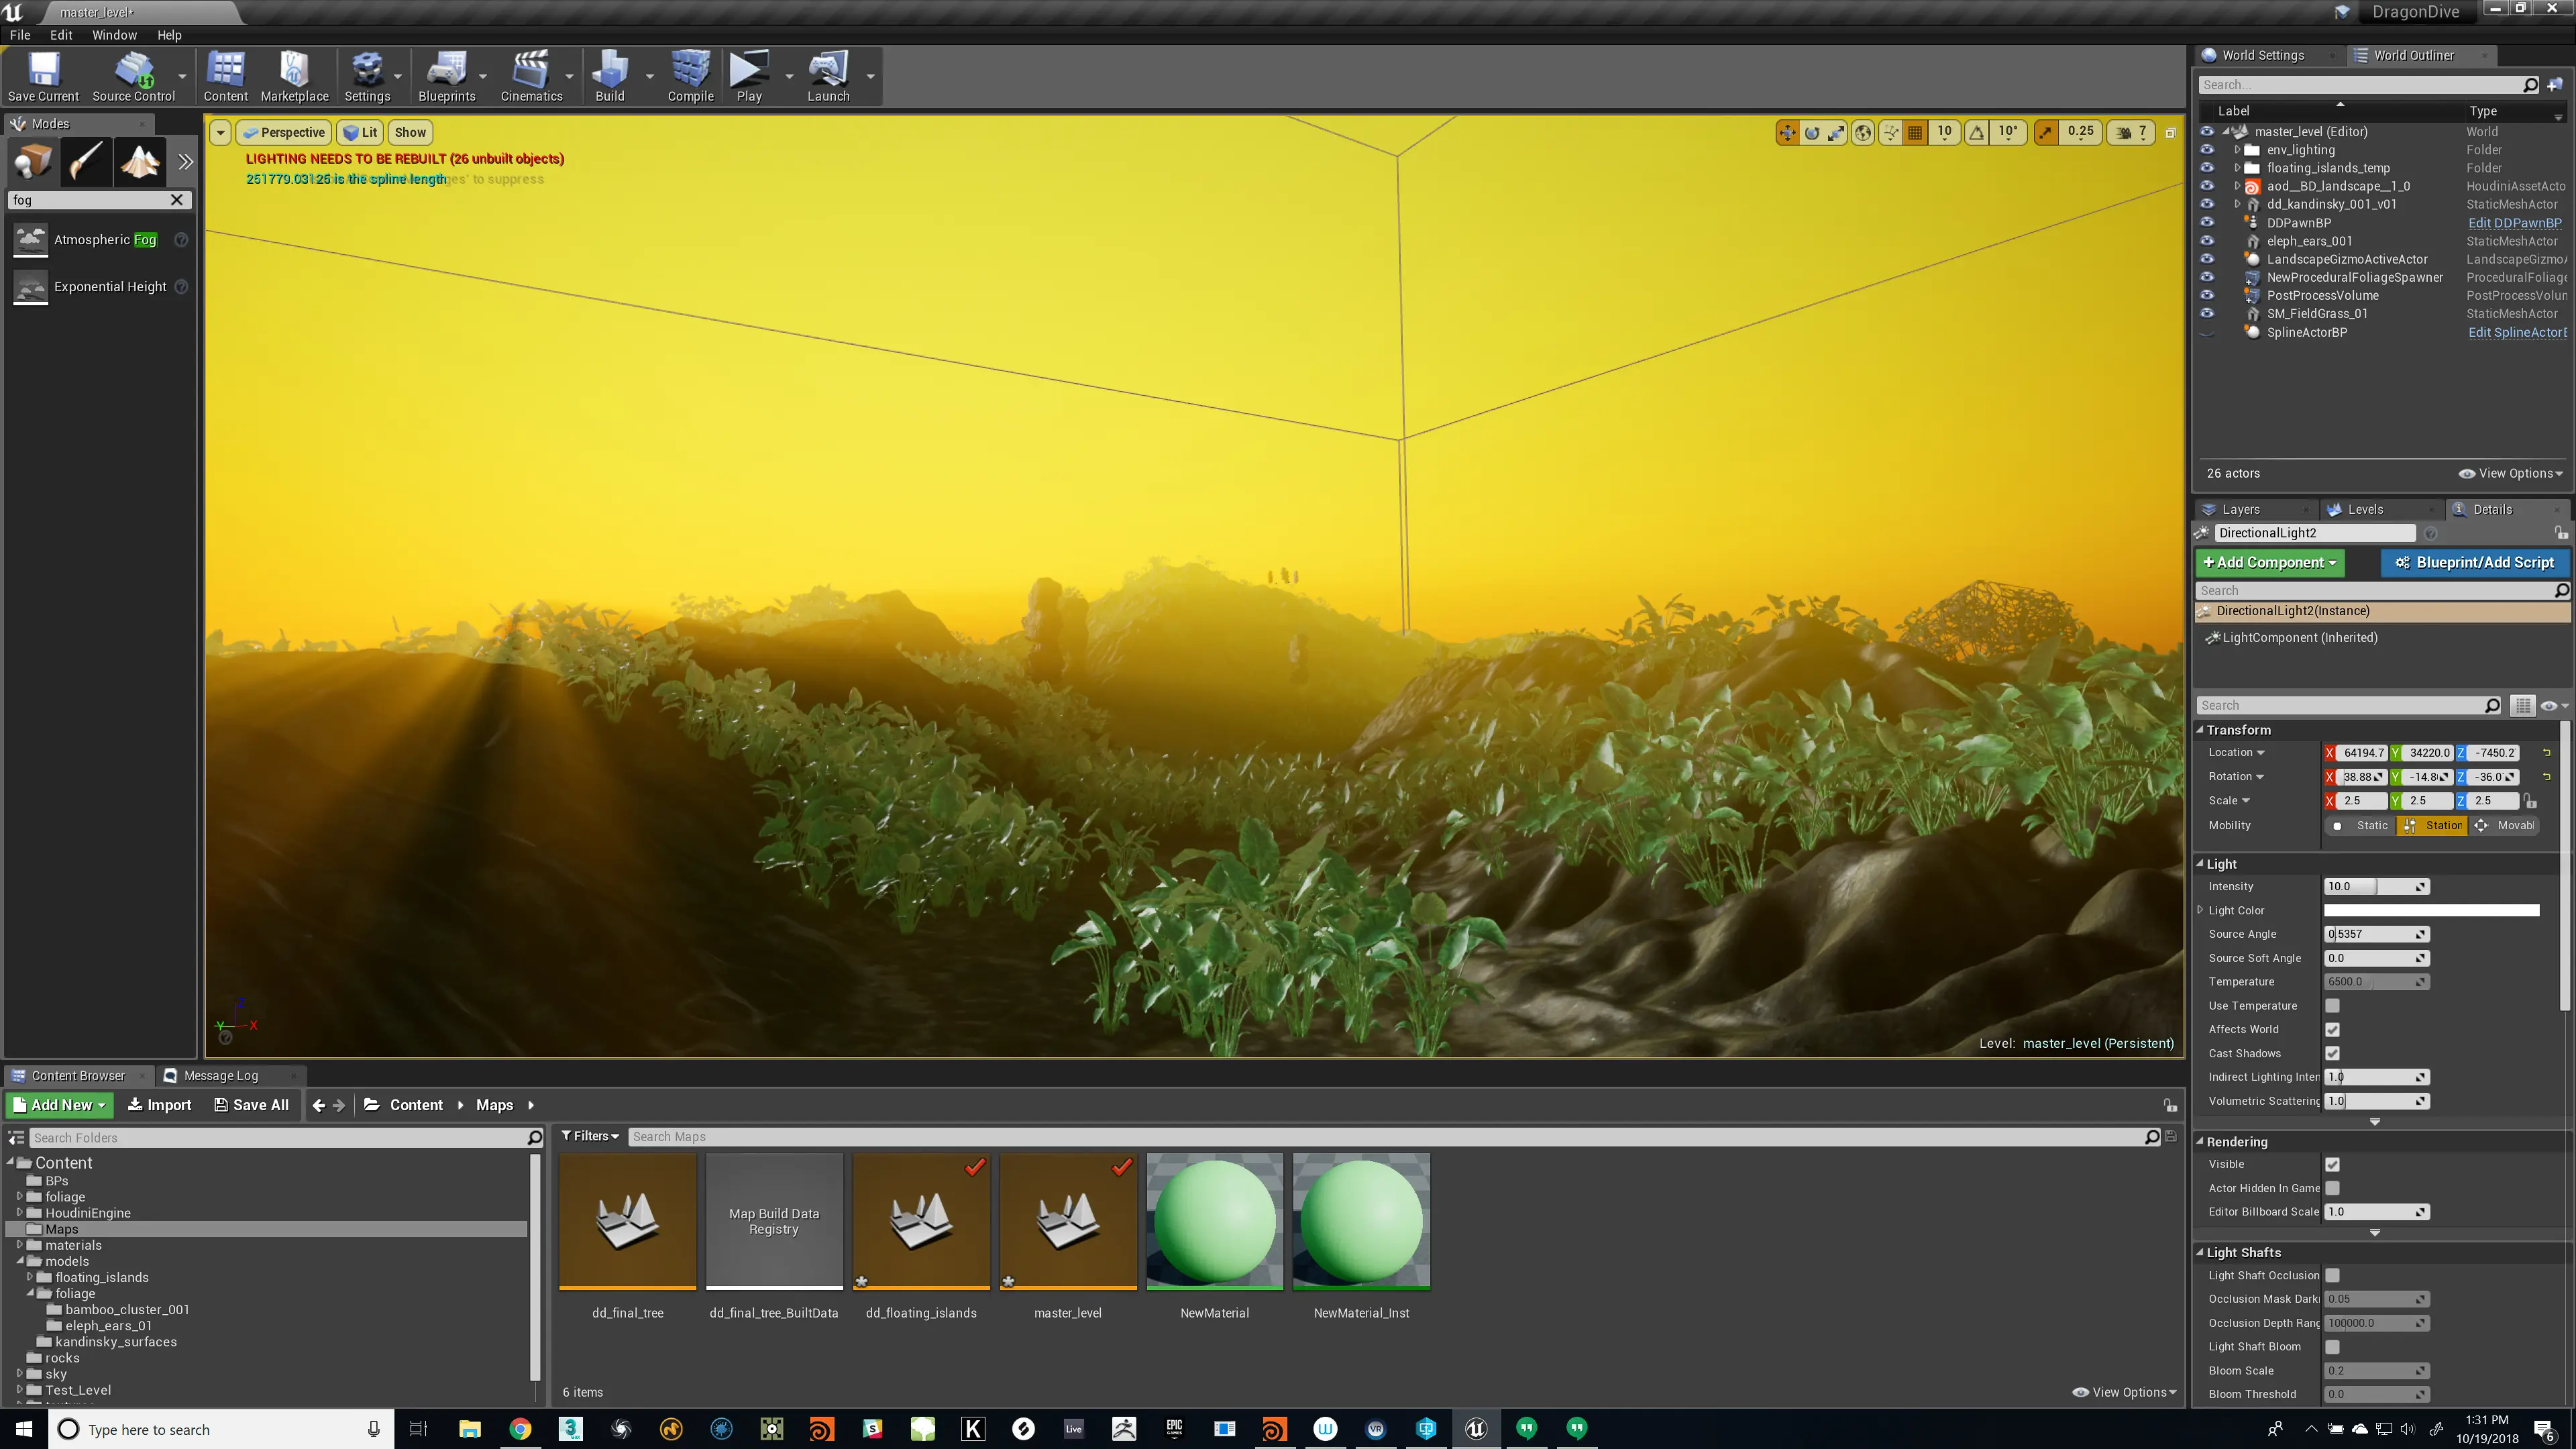Enable the Use Temperature checkbox
The width and height of the screenshot is (2576, 1449).
[x=2332, y=1005]
